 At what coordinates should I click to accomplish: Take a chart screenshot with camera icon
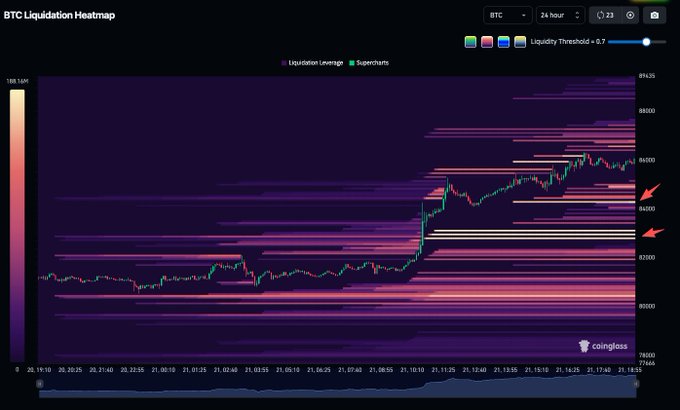[x=654, y=15]
